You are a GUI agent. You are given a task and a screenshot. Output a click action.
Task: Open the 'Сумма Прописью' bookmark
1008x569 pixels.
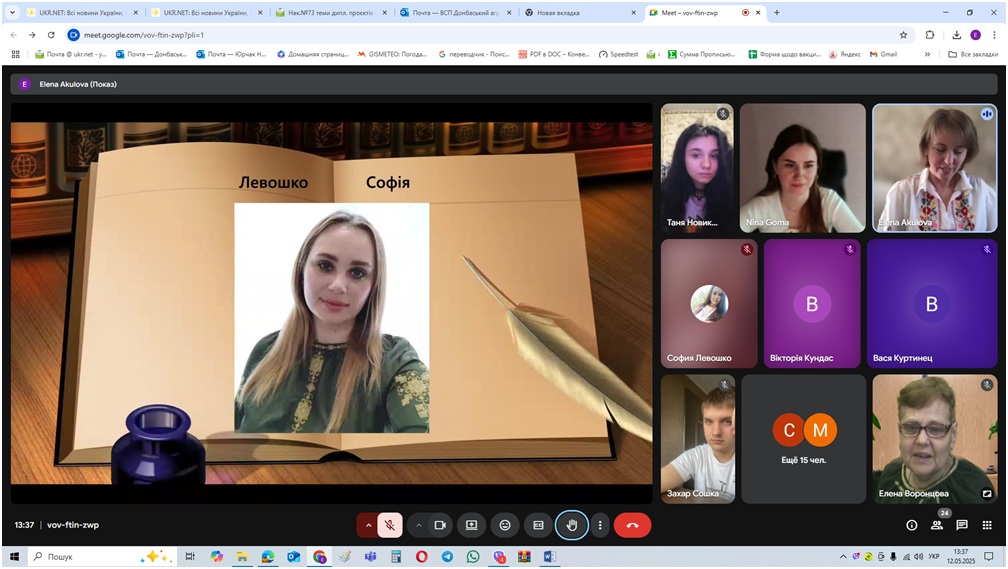tap(701, 54)
